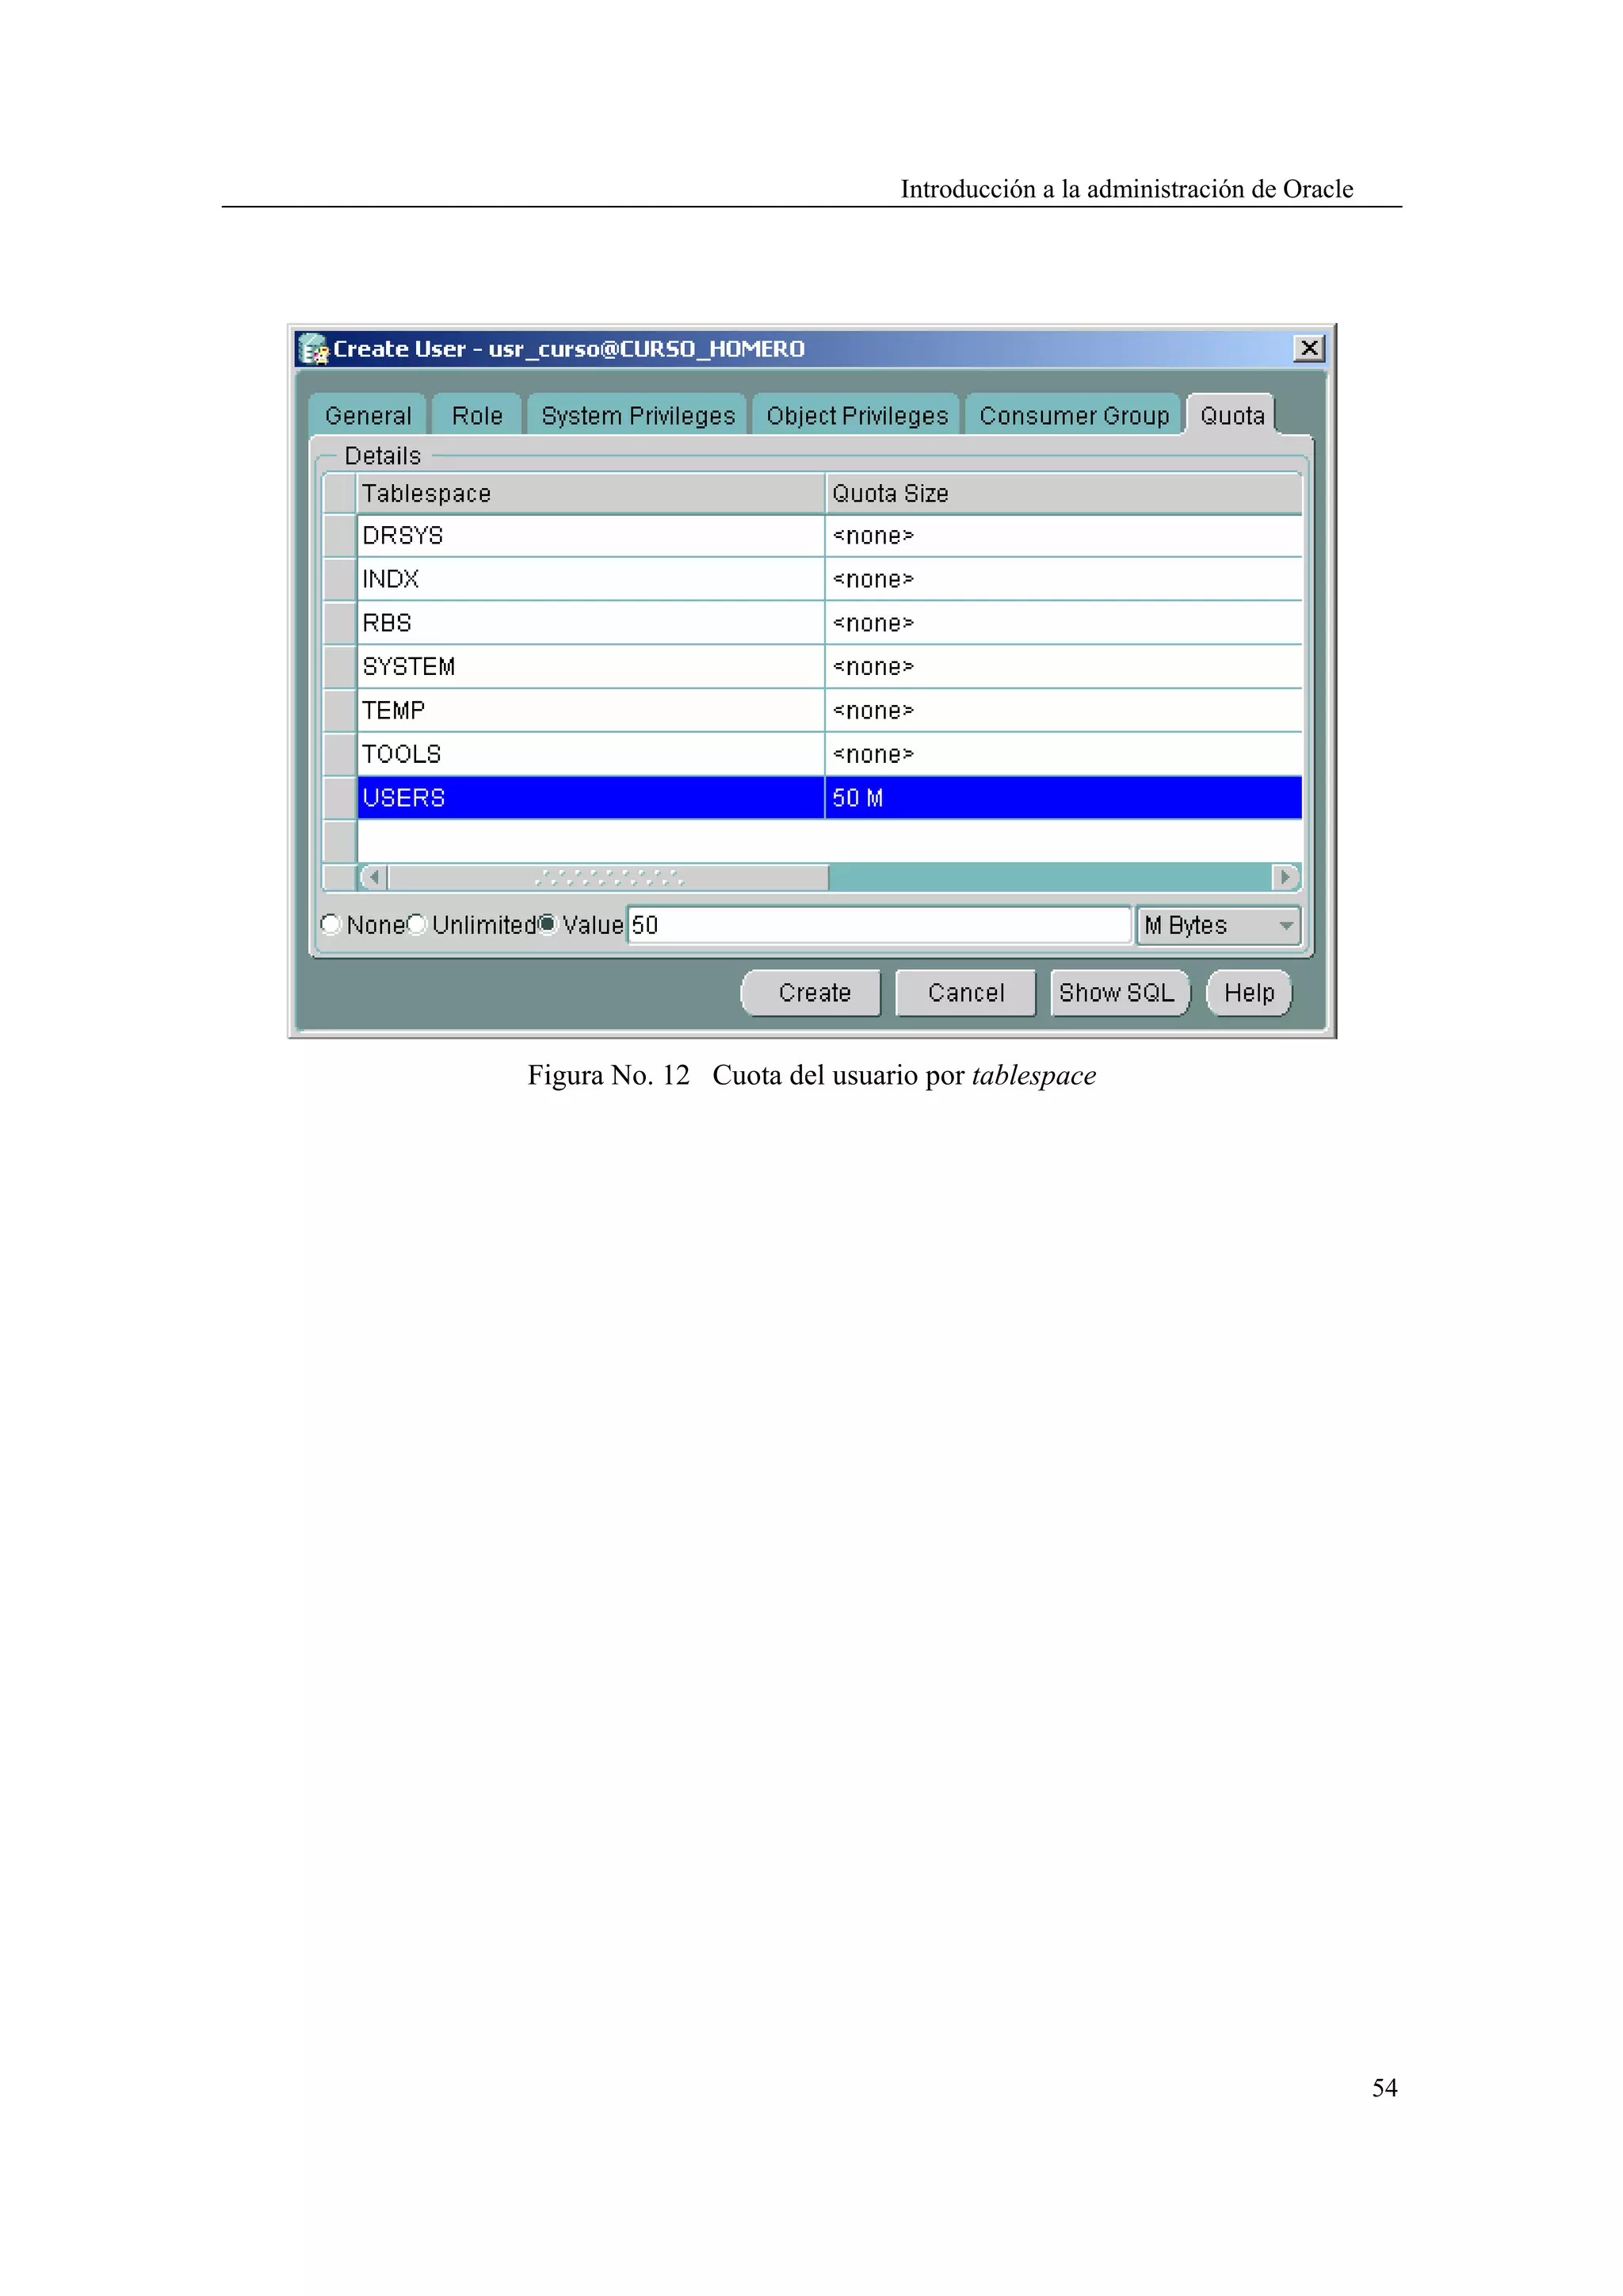This screenshot has width=1623, height=2296.
Task: Click the quota size cell for TEMP
Action: 1064,710
